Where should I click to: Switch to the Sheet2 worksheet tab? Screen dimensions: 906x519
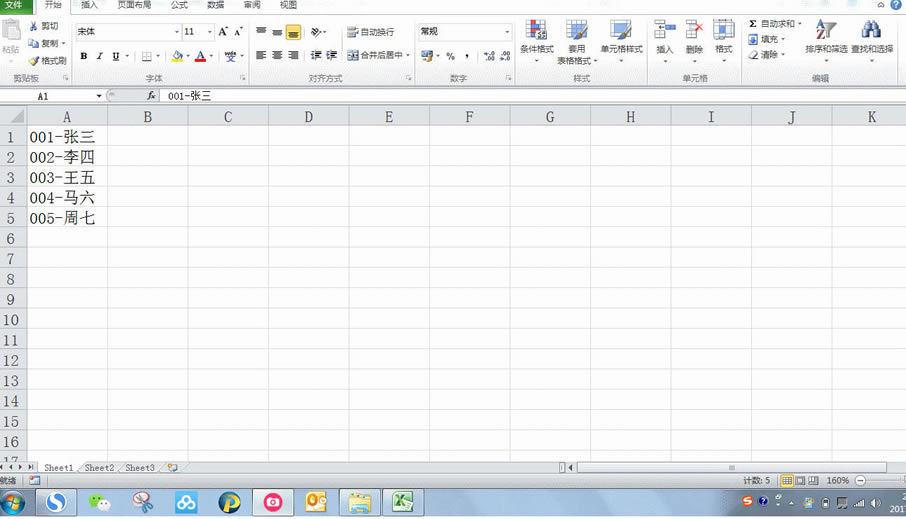[99, 468]
